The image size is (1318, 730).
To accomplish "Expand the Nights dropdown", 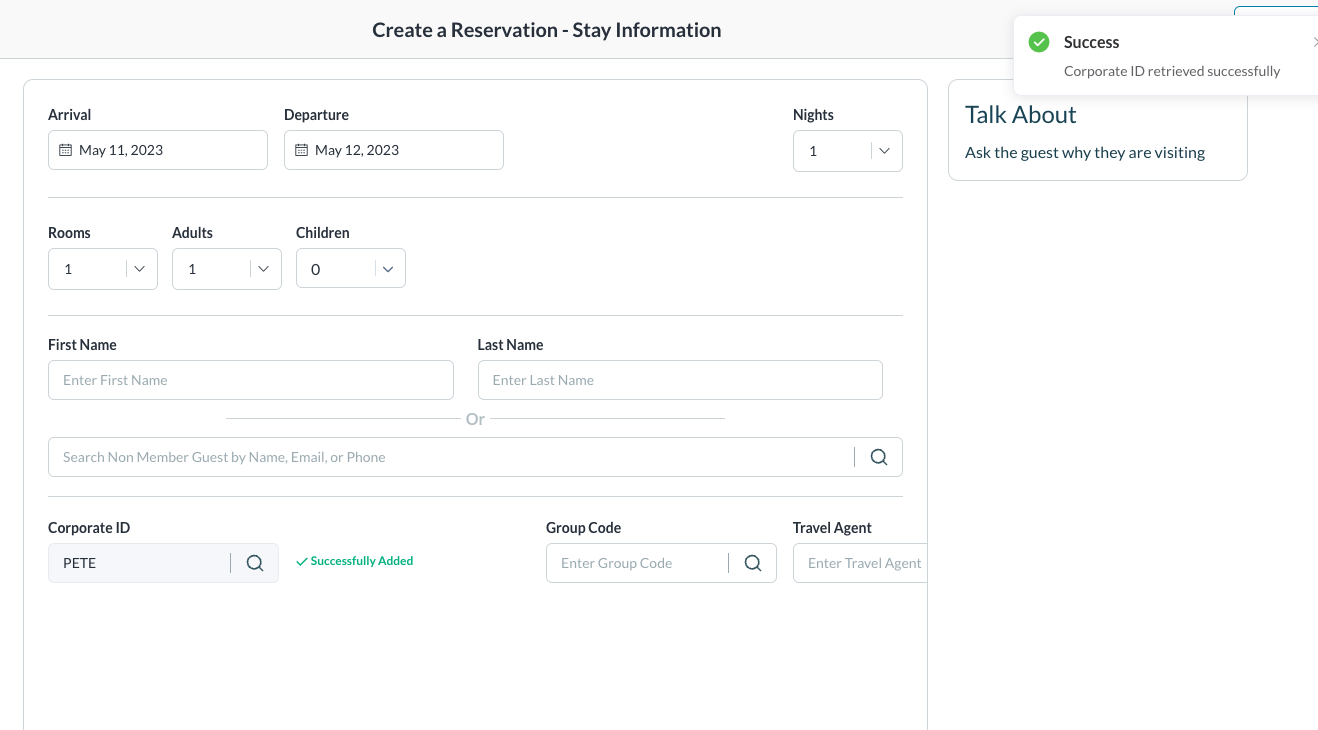I will pos(884,151).
